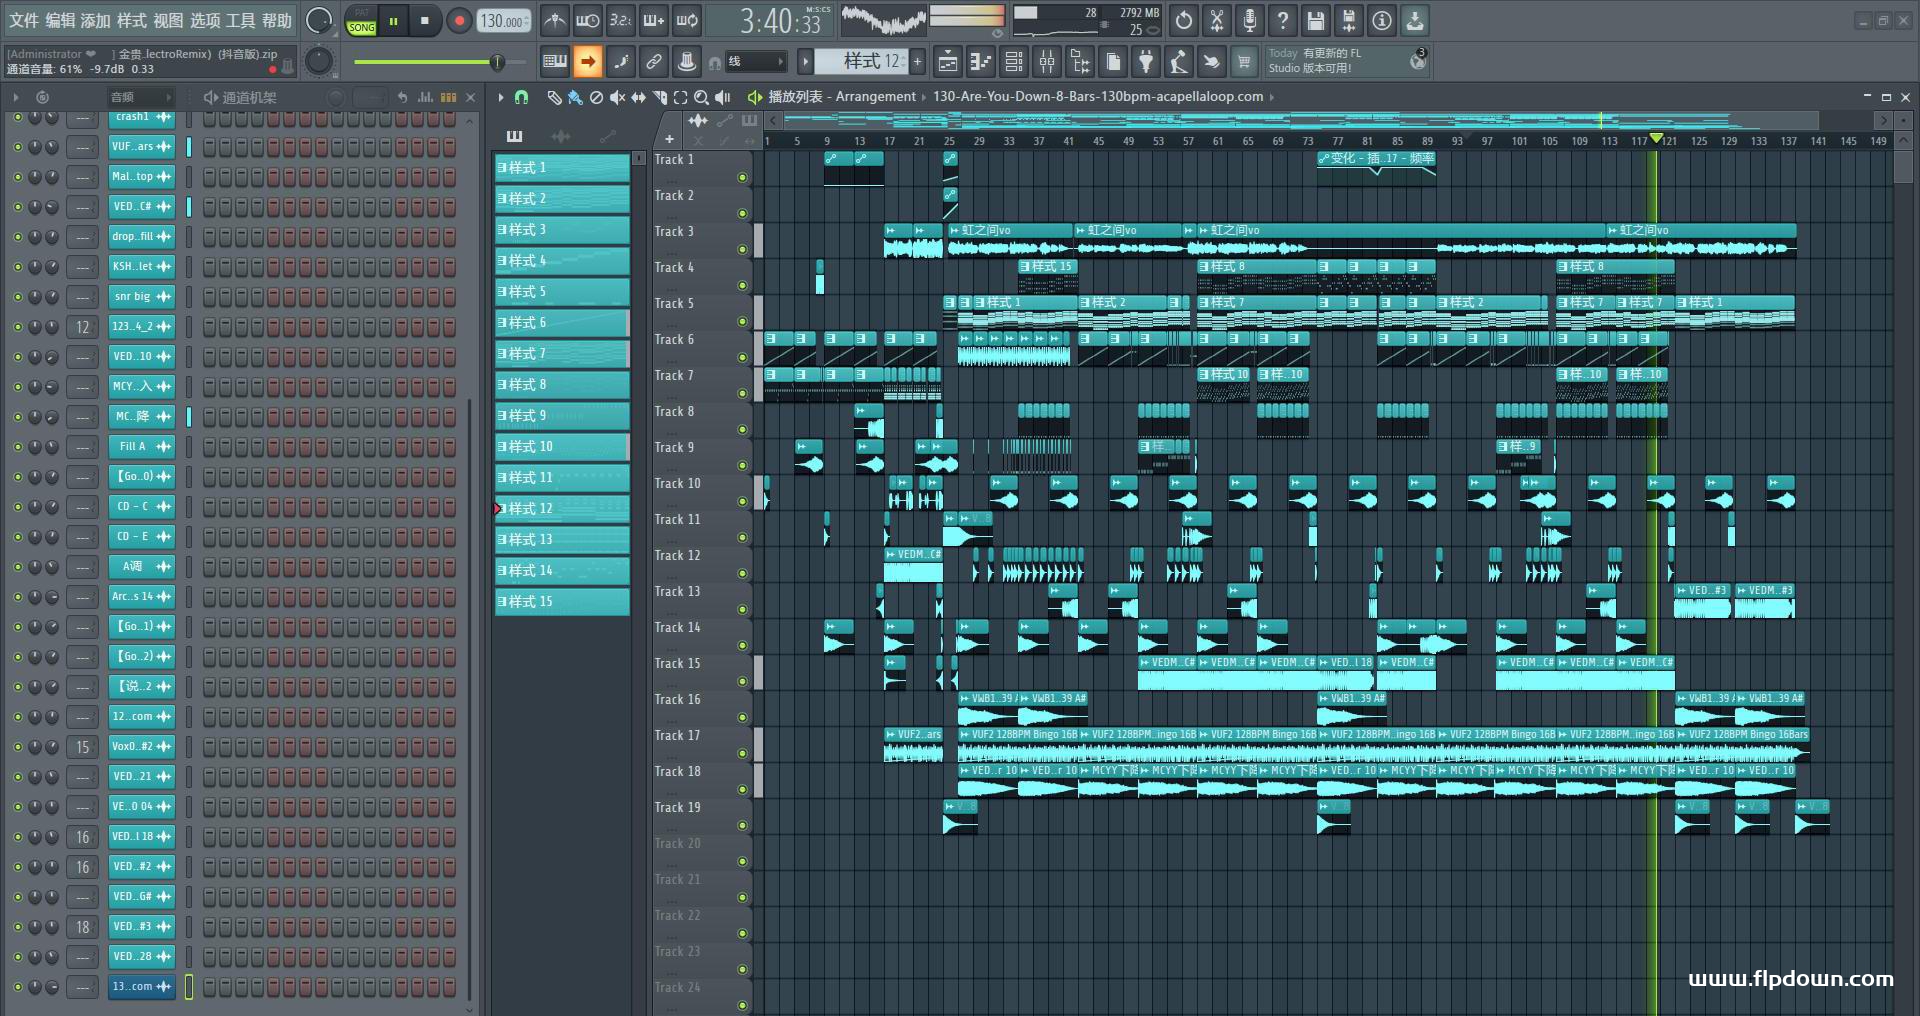Open the 文件 menu
This screenshot has height=1016, width=1920.
[x=24, y=20]
